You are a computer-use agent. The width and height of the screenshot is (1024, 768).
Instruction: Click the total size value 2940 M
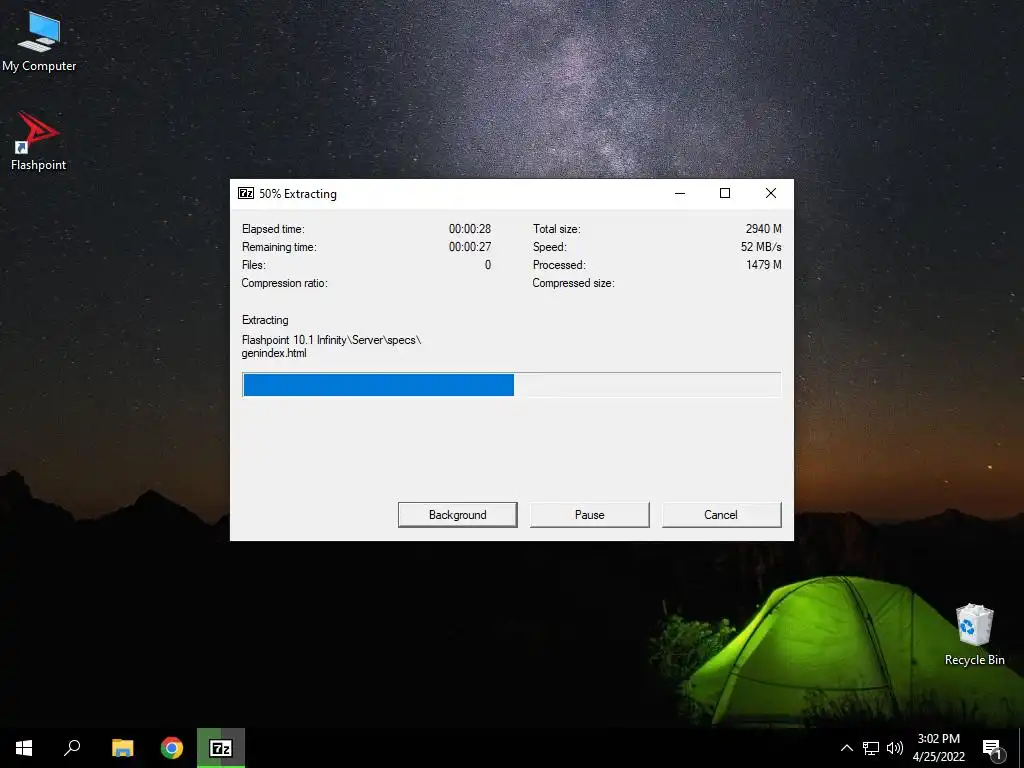click(x=763, y=229)
